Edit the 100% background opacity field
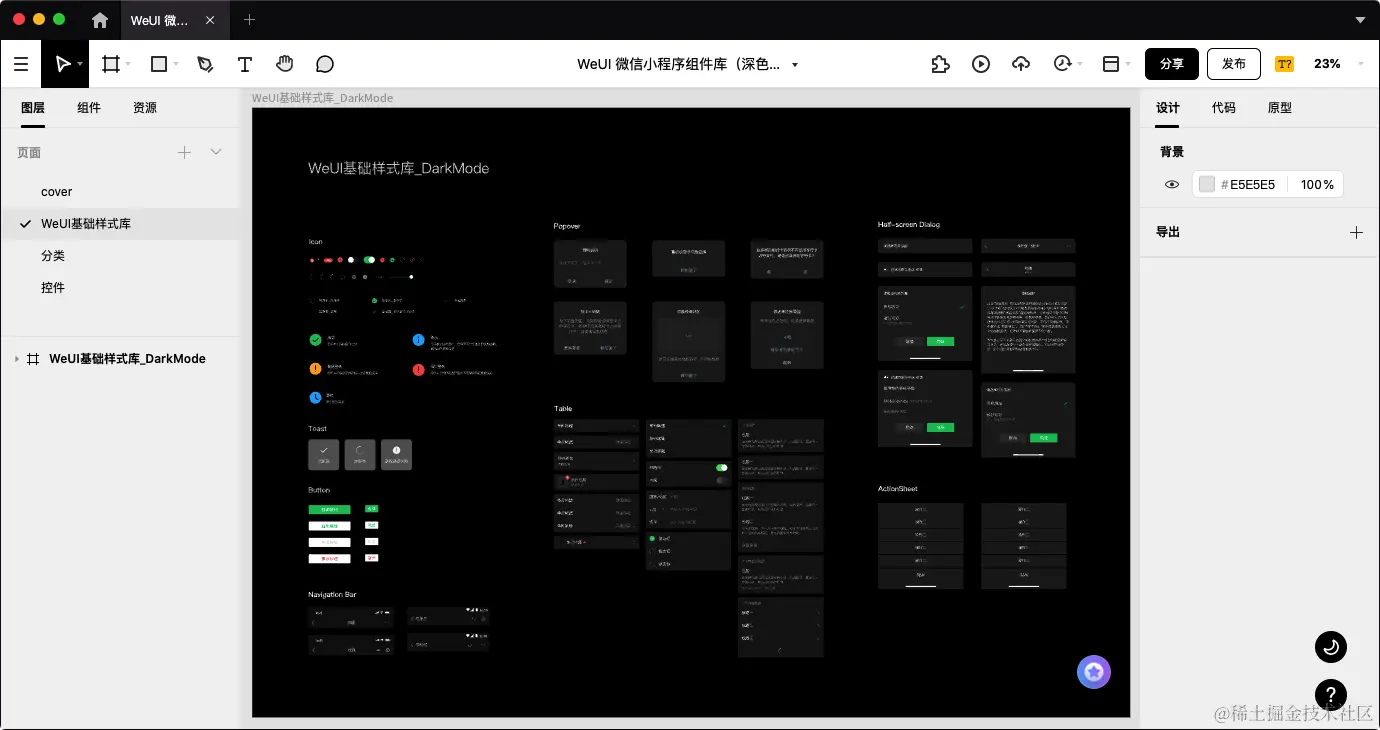 1317,185
